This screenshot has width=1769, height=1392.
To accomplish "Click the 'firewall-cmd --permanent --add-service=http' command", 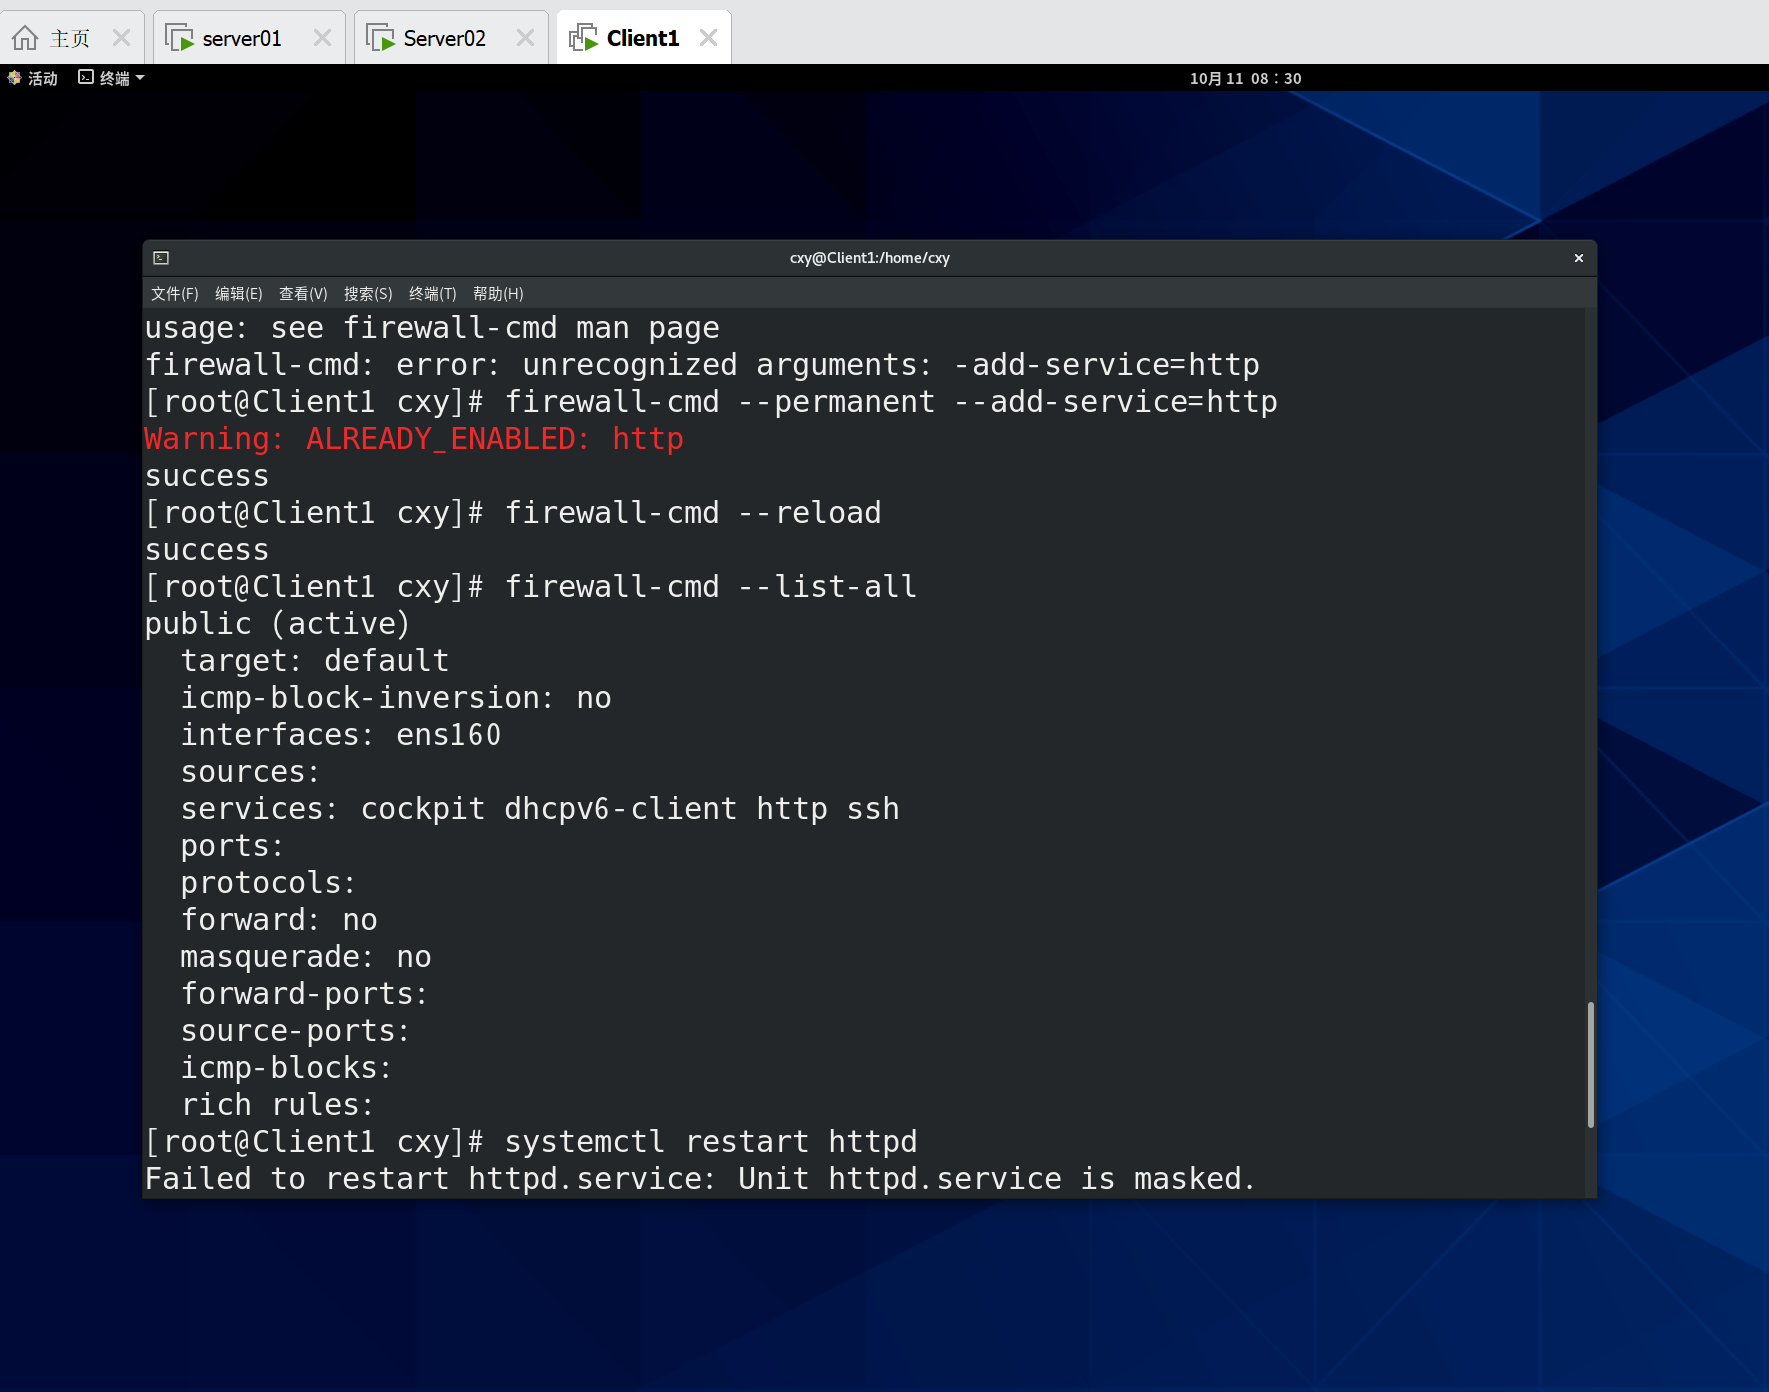I will (711, 402).
